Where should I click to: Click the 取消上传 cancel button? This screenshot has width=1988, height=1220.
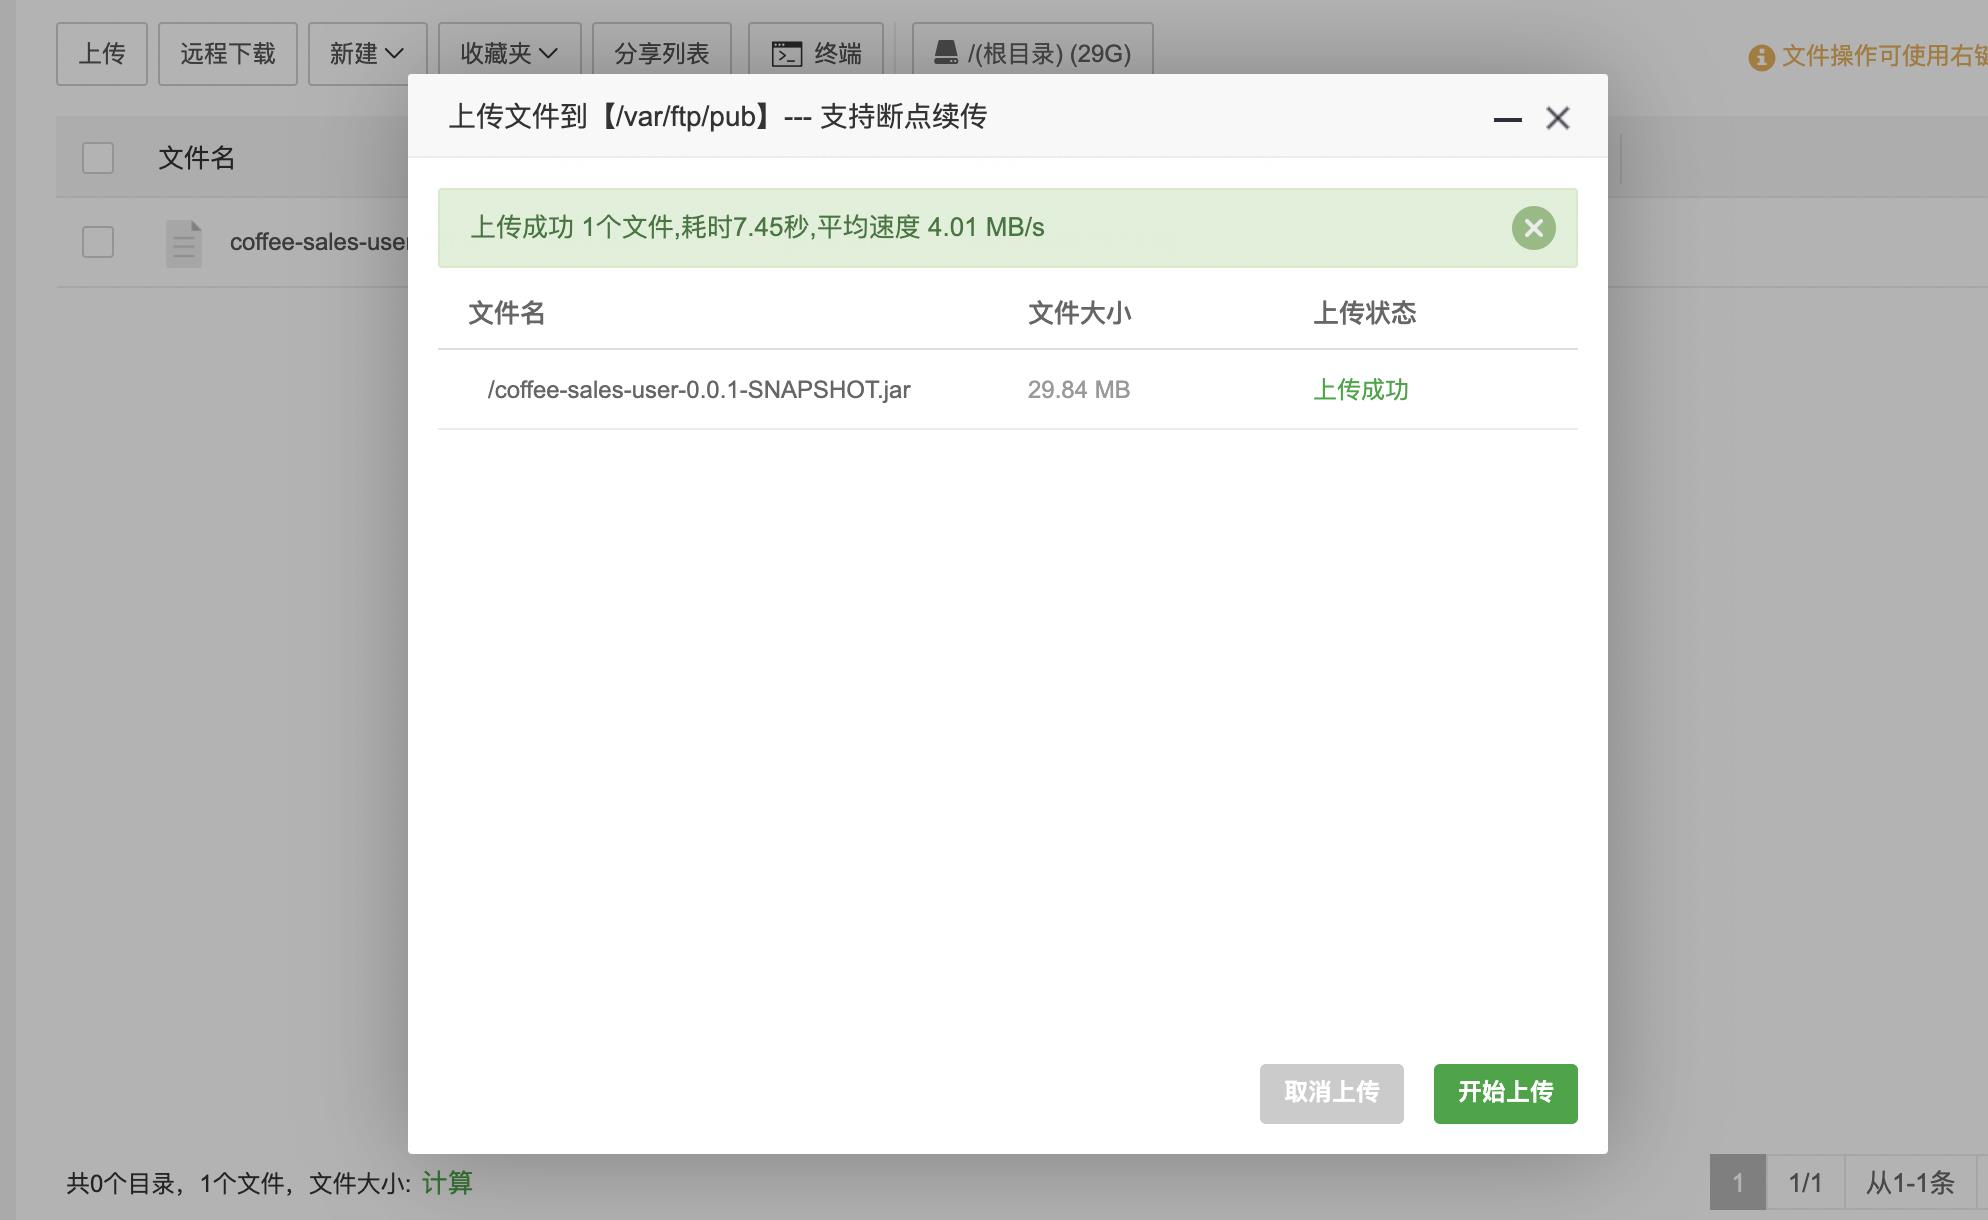click(1331, 1093)
